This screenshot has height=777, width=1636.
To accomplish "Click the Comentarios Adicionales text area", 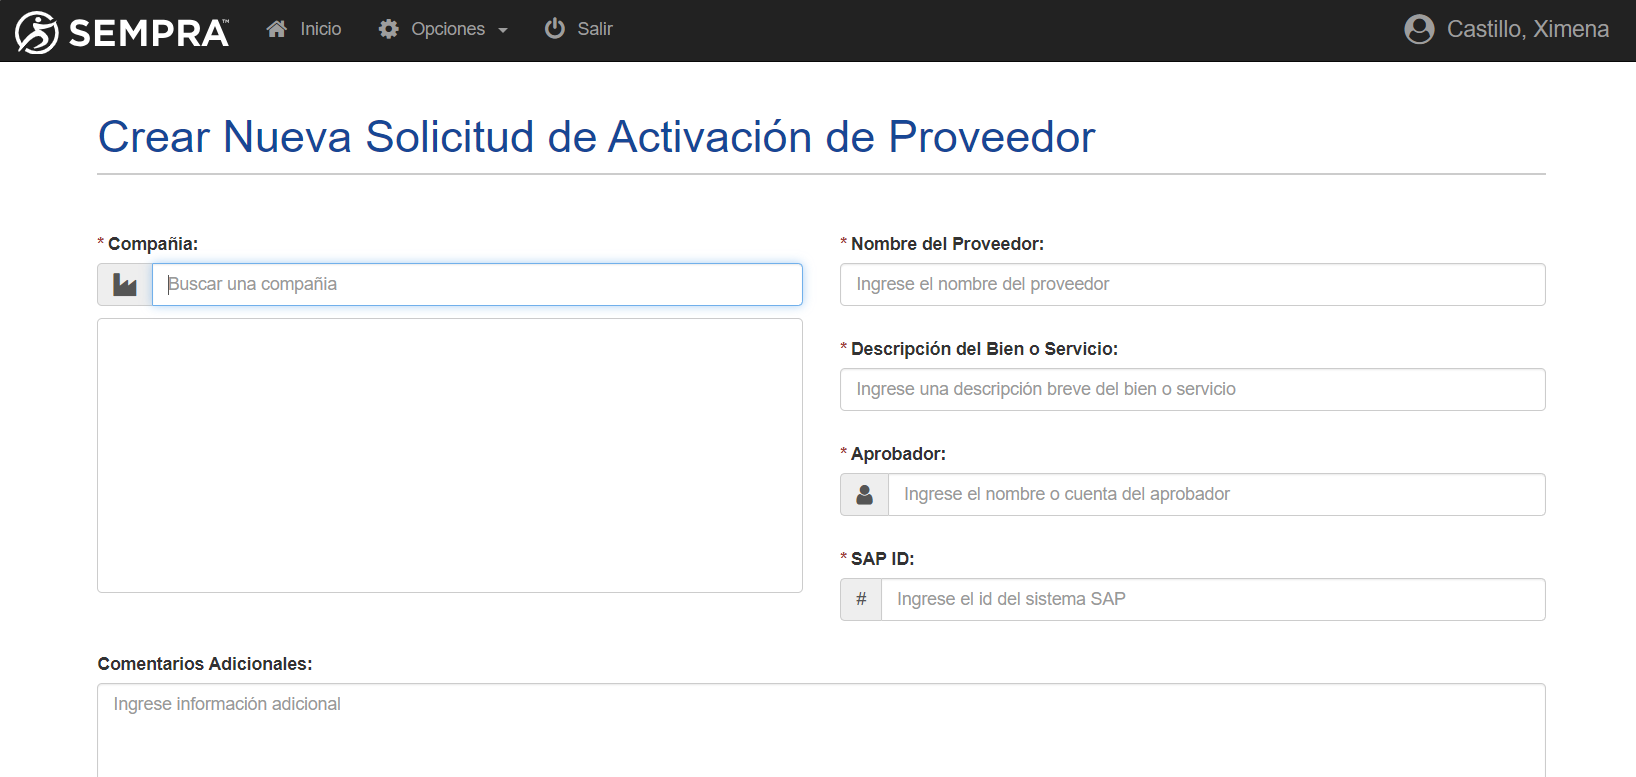I will pyautogui.click(x=820, y=730).
